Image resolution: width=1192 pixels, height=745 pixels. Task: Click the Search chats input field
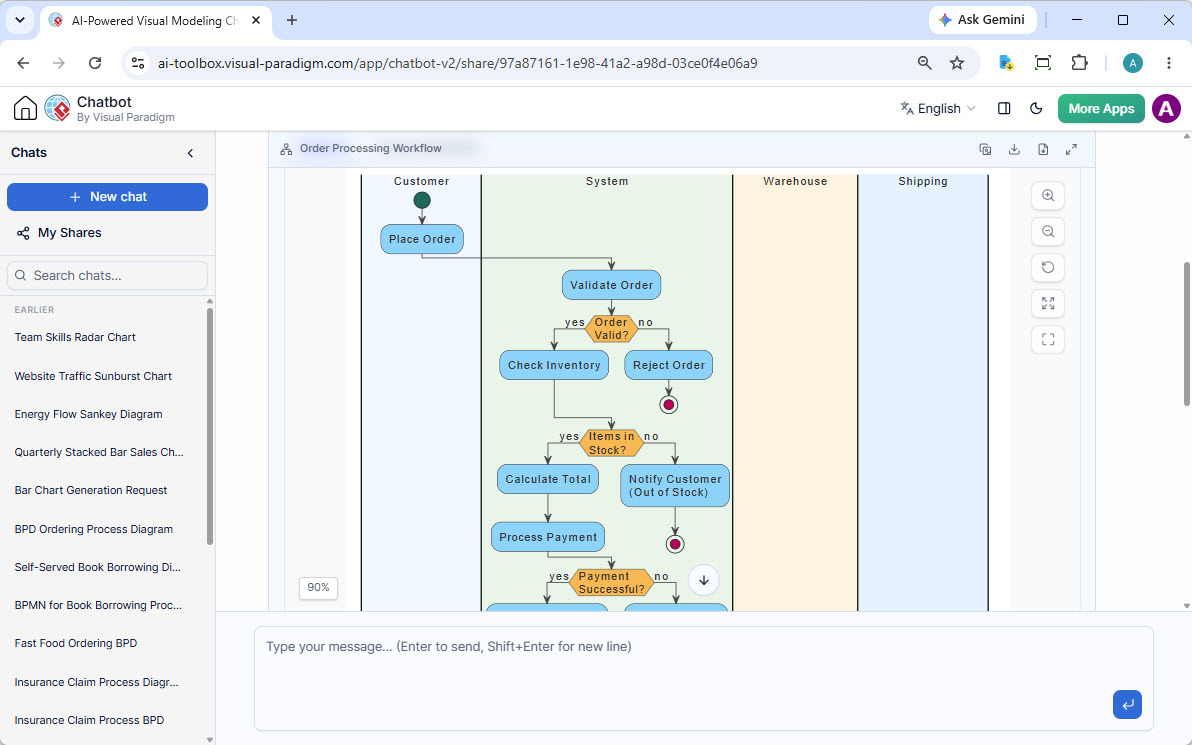(107, 275)
